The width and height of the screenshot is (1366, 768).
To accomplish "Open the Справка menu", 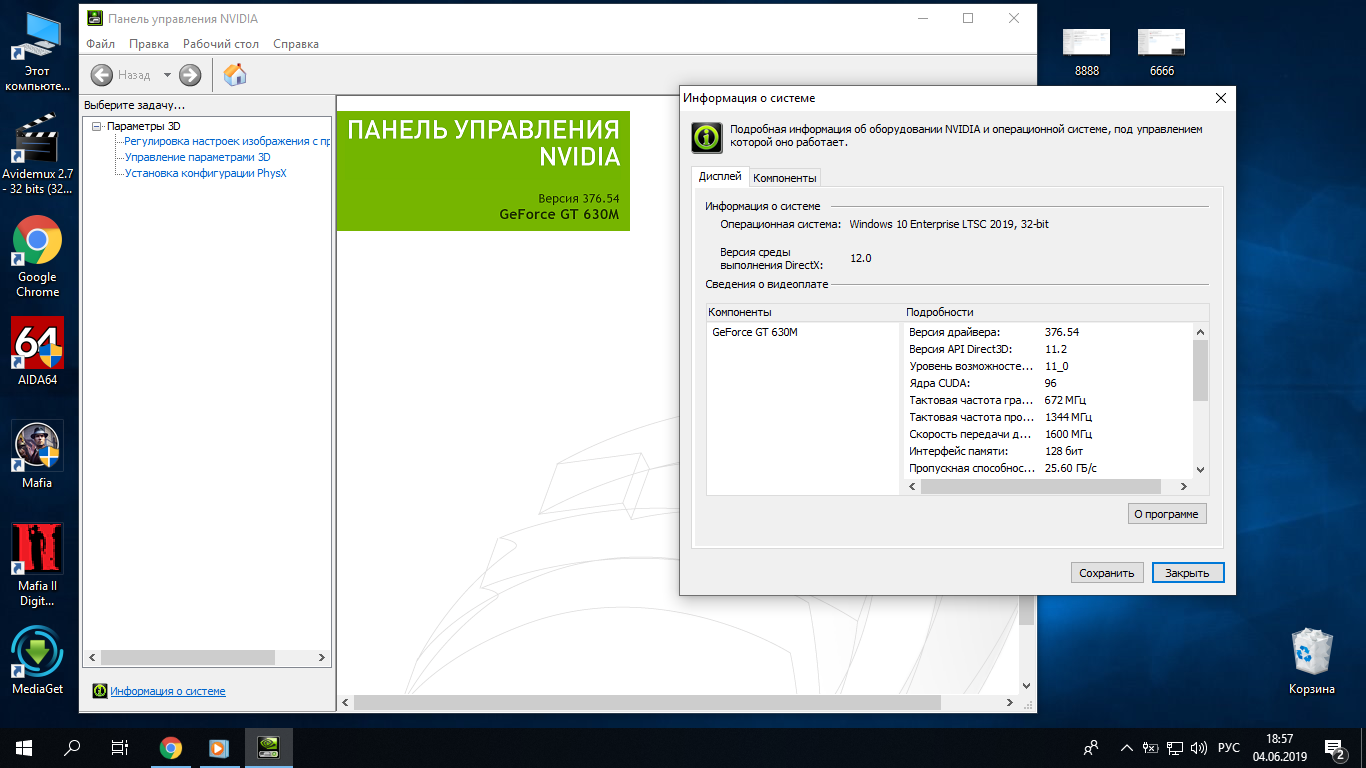I will pyautogui.click(x=296, y=44).
